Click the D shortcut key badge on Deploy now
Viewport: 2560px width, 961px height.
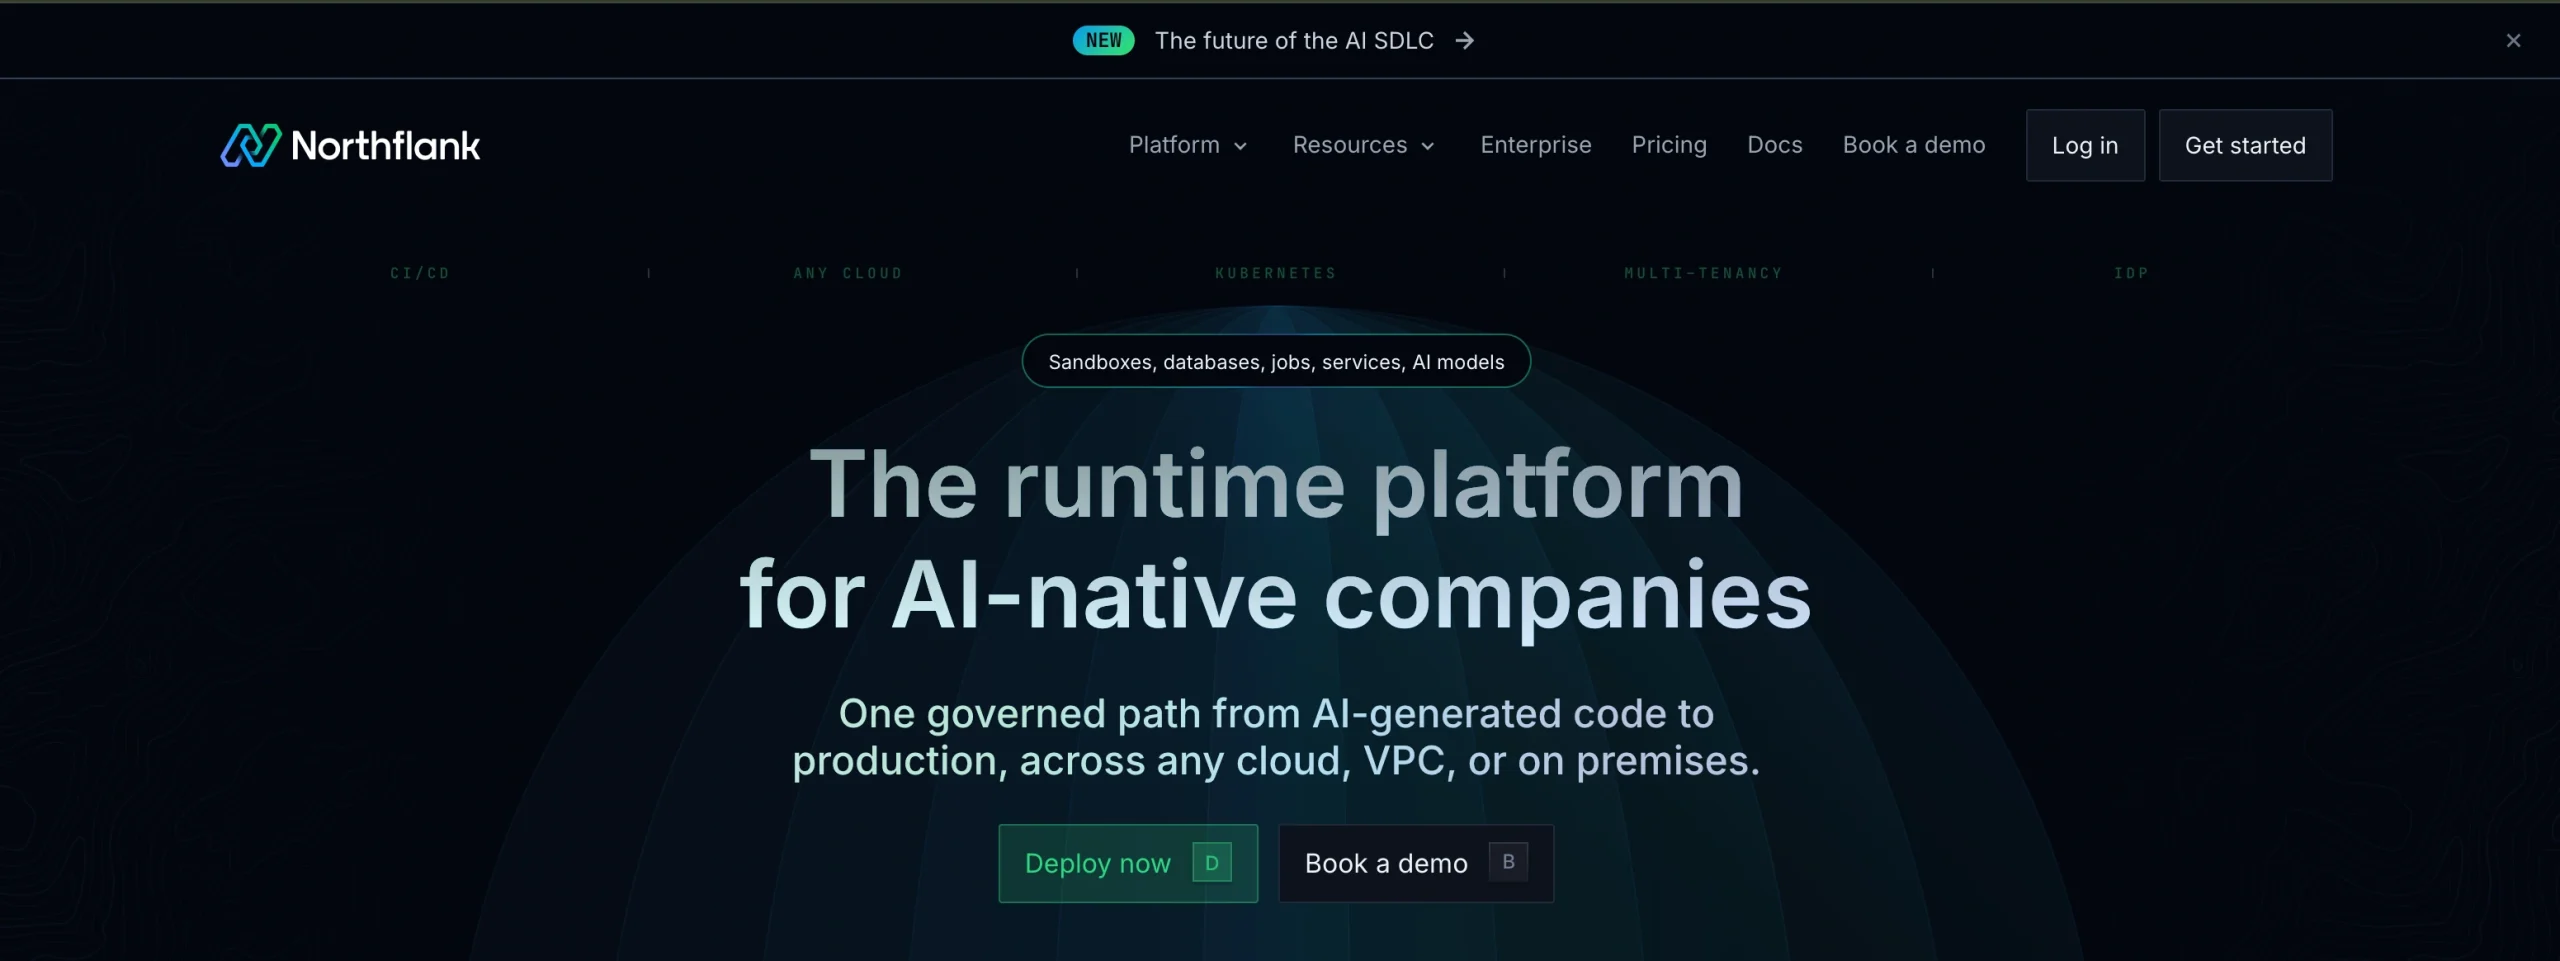[1211, 863]
